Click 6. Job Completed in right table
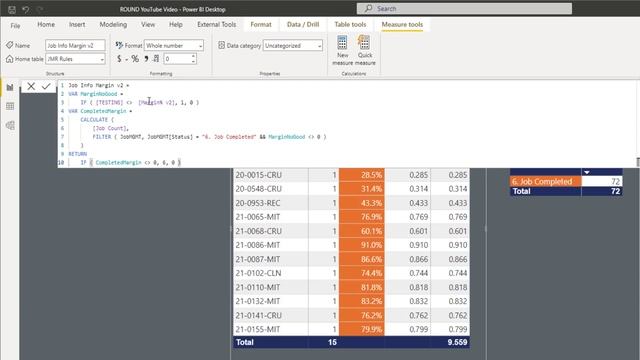This screenshot has width=640, height=360. coord(545,182)
